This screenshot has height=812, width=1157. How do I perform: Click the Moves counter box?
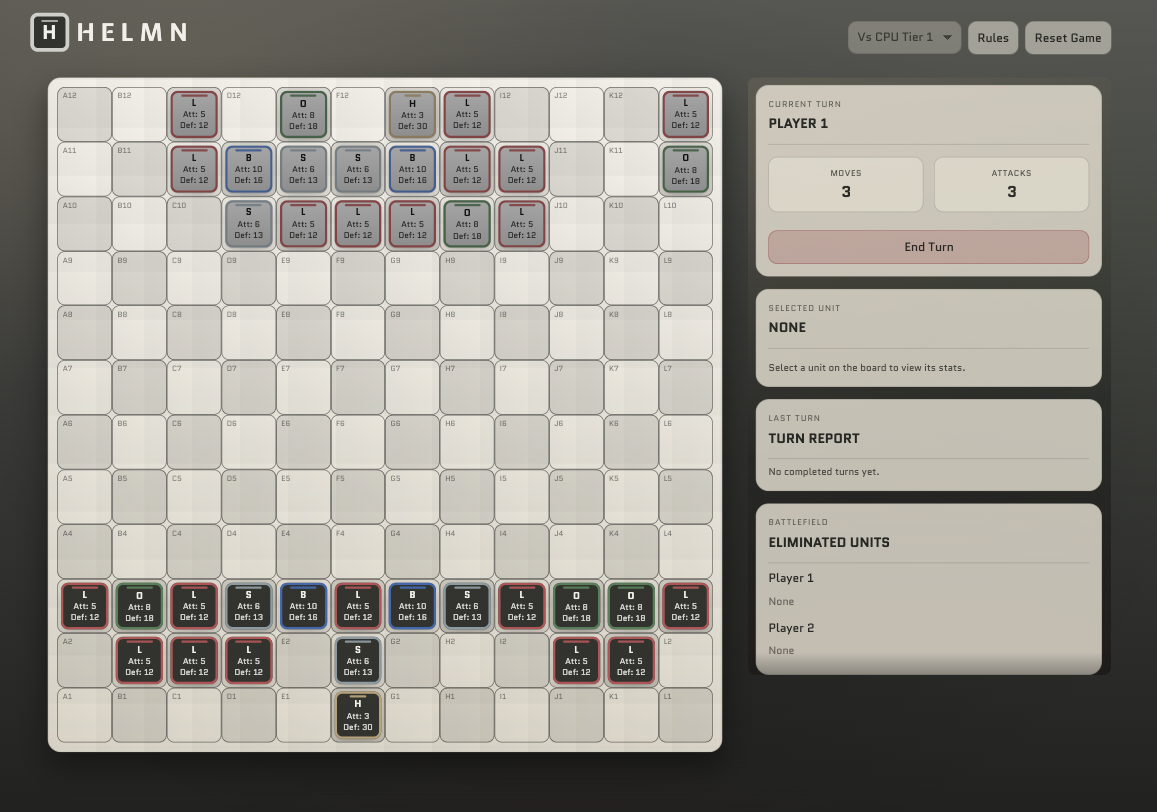point(846,185)
